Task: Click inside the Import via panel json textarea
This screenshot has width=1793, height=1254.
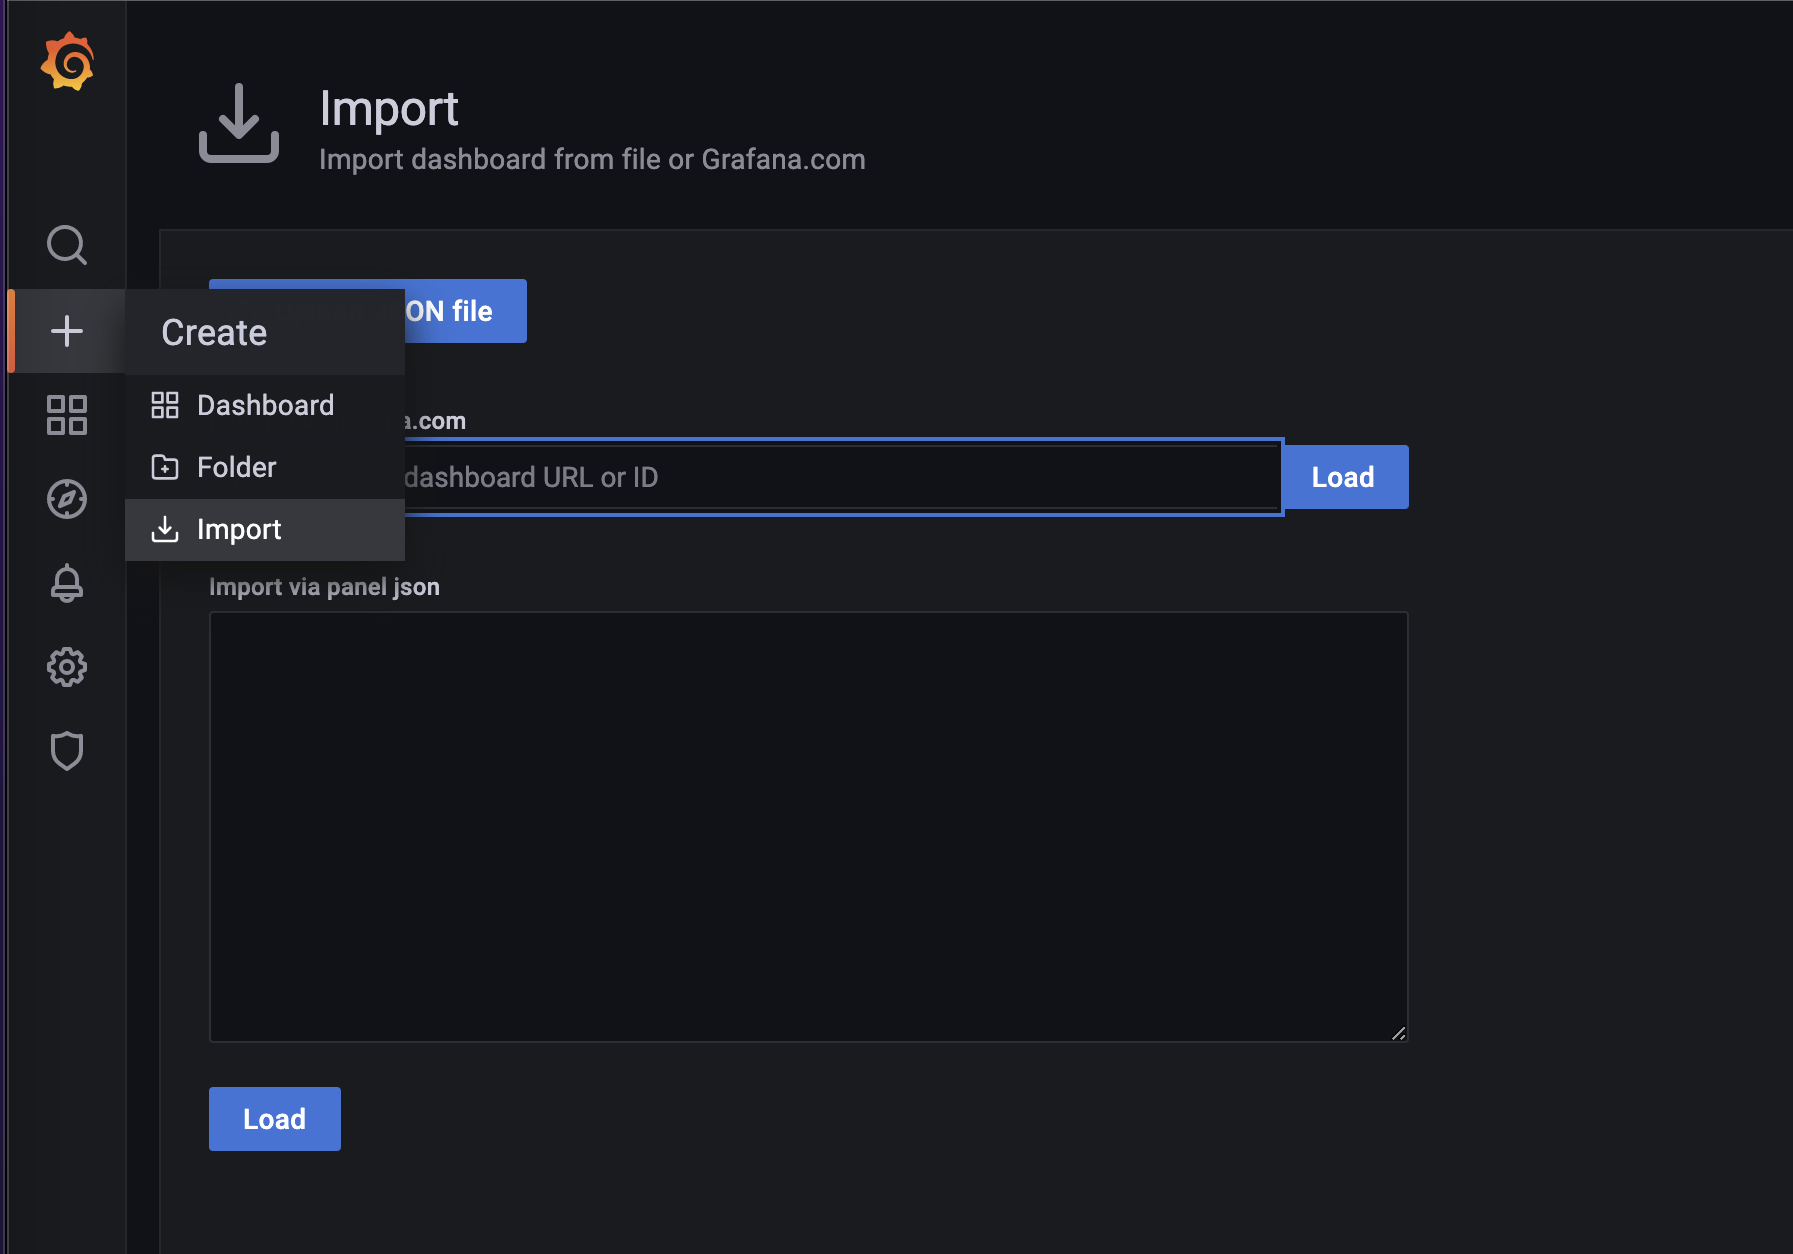Action: point(808,827)
